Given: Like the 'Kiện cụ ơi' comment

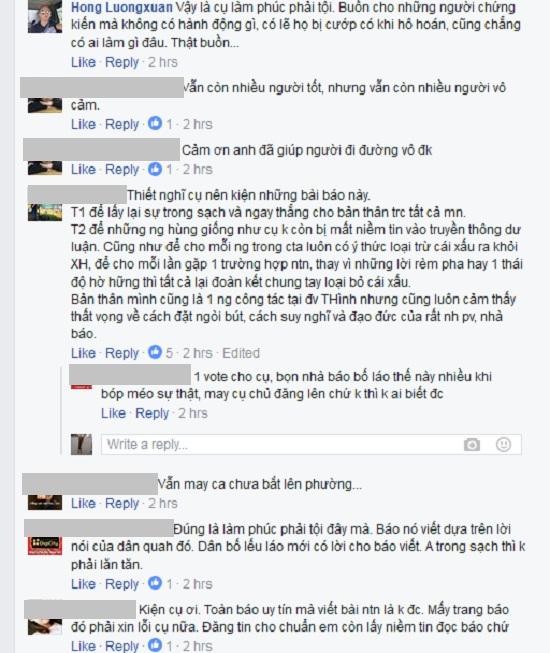Looking at the screenshot, I should (83, 646).
